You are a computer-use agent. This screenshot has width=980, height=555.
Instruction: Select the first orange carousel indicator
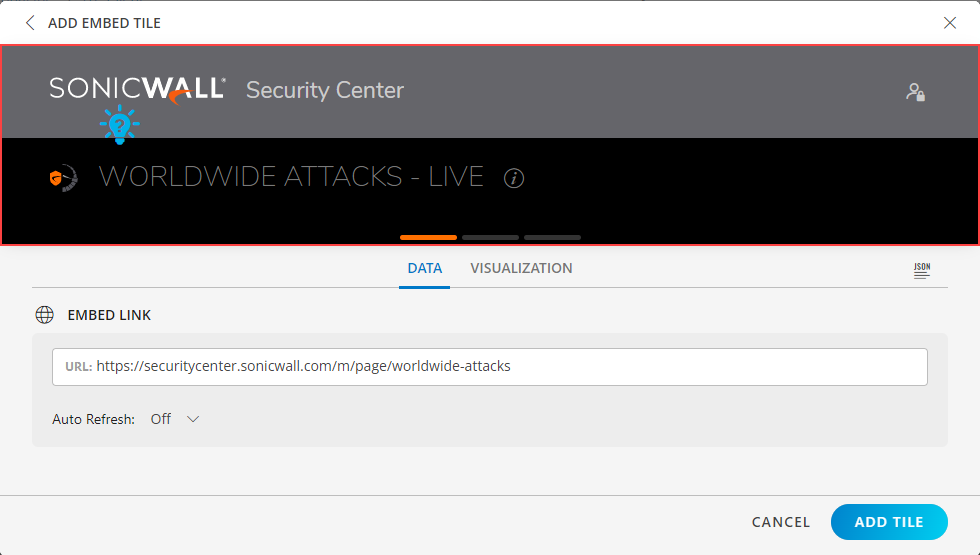[x=428, y=238]
